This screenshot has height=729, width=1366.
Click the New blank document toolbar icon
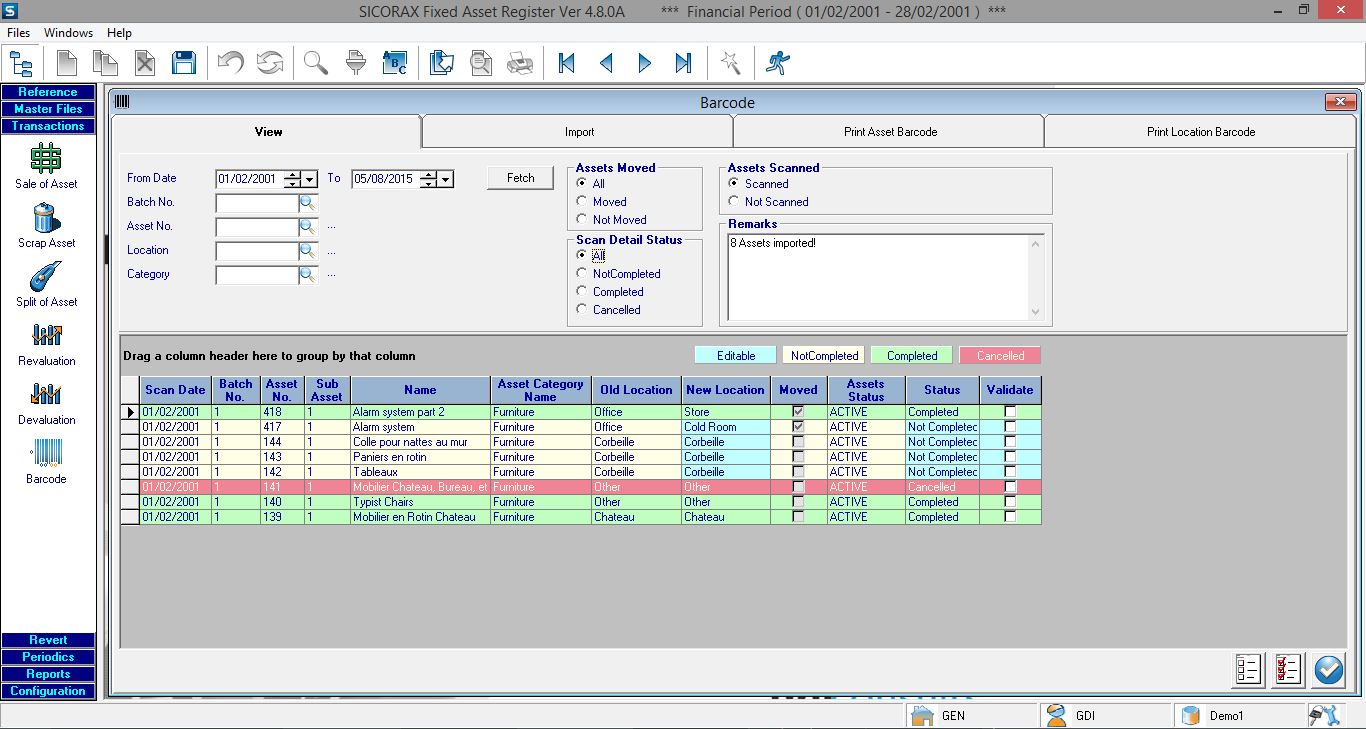tap(66, 64)
